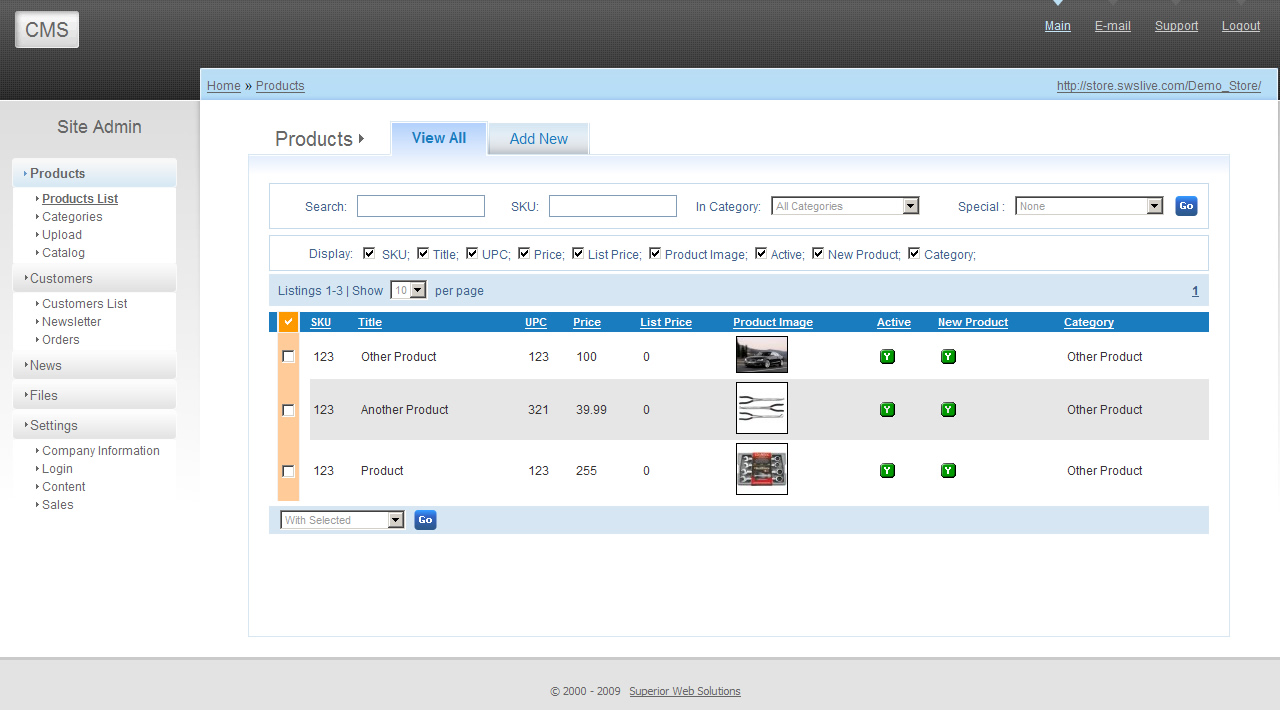Uncheck the Active display checkbox
The width and height of the screenshot is (1280, 710).
(x=761, y=254)
